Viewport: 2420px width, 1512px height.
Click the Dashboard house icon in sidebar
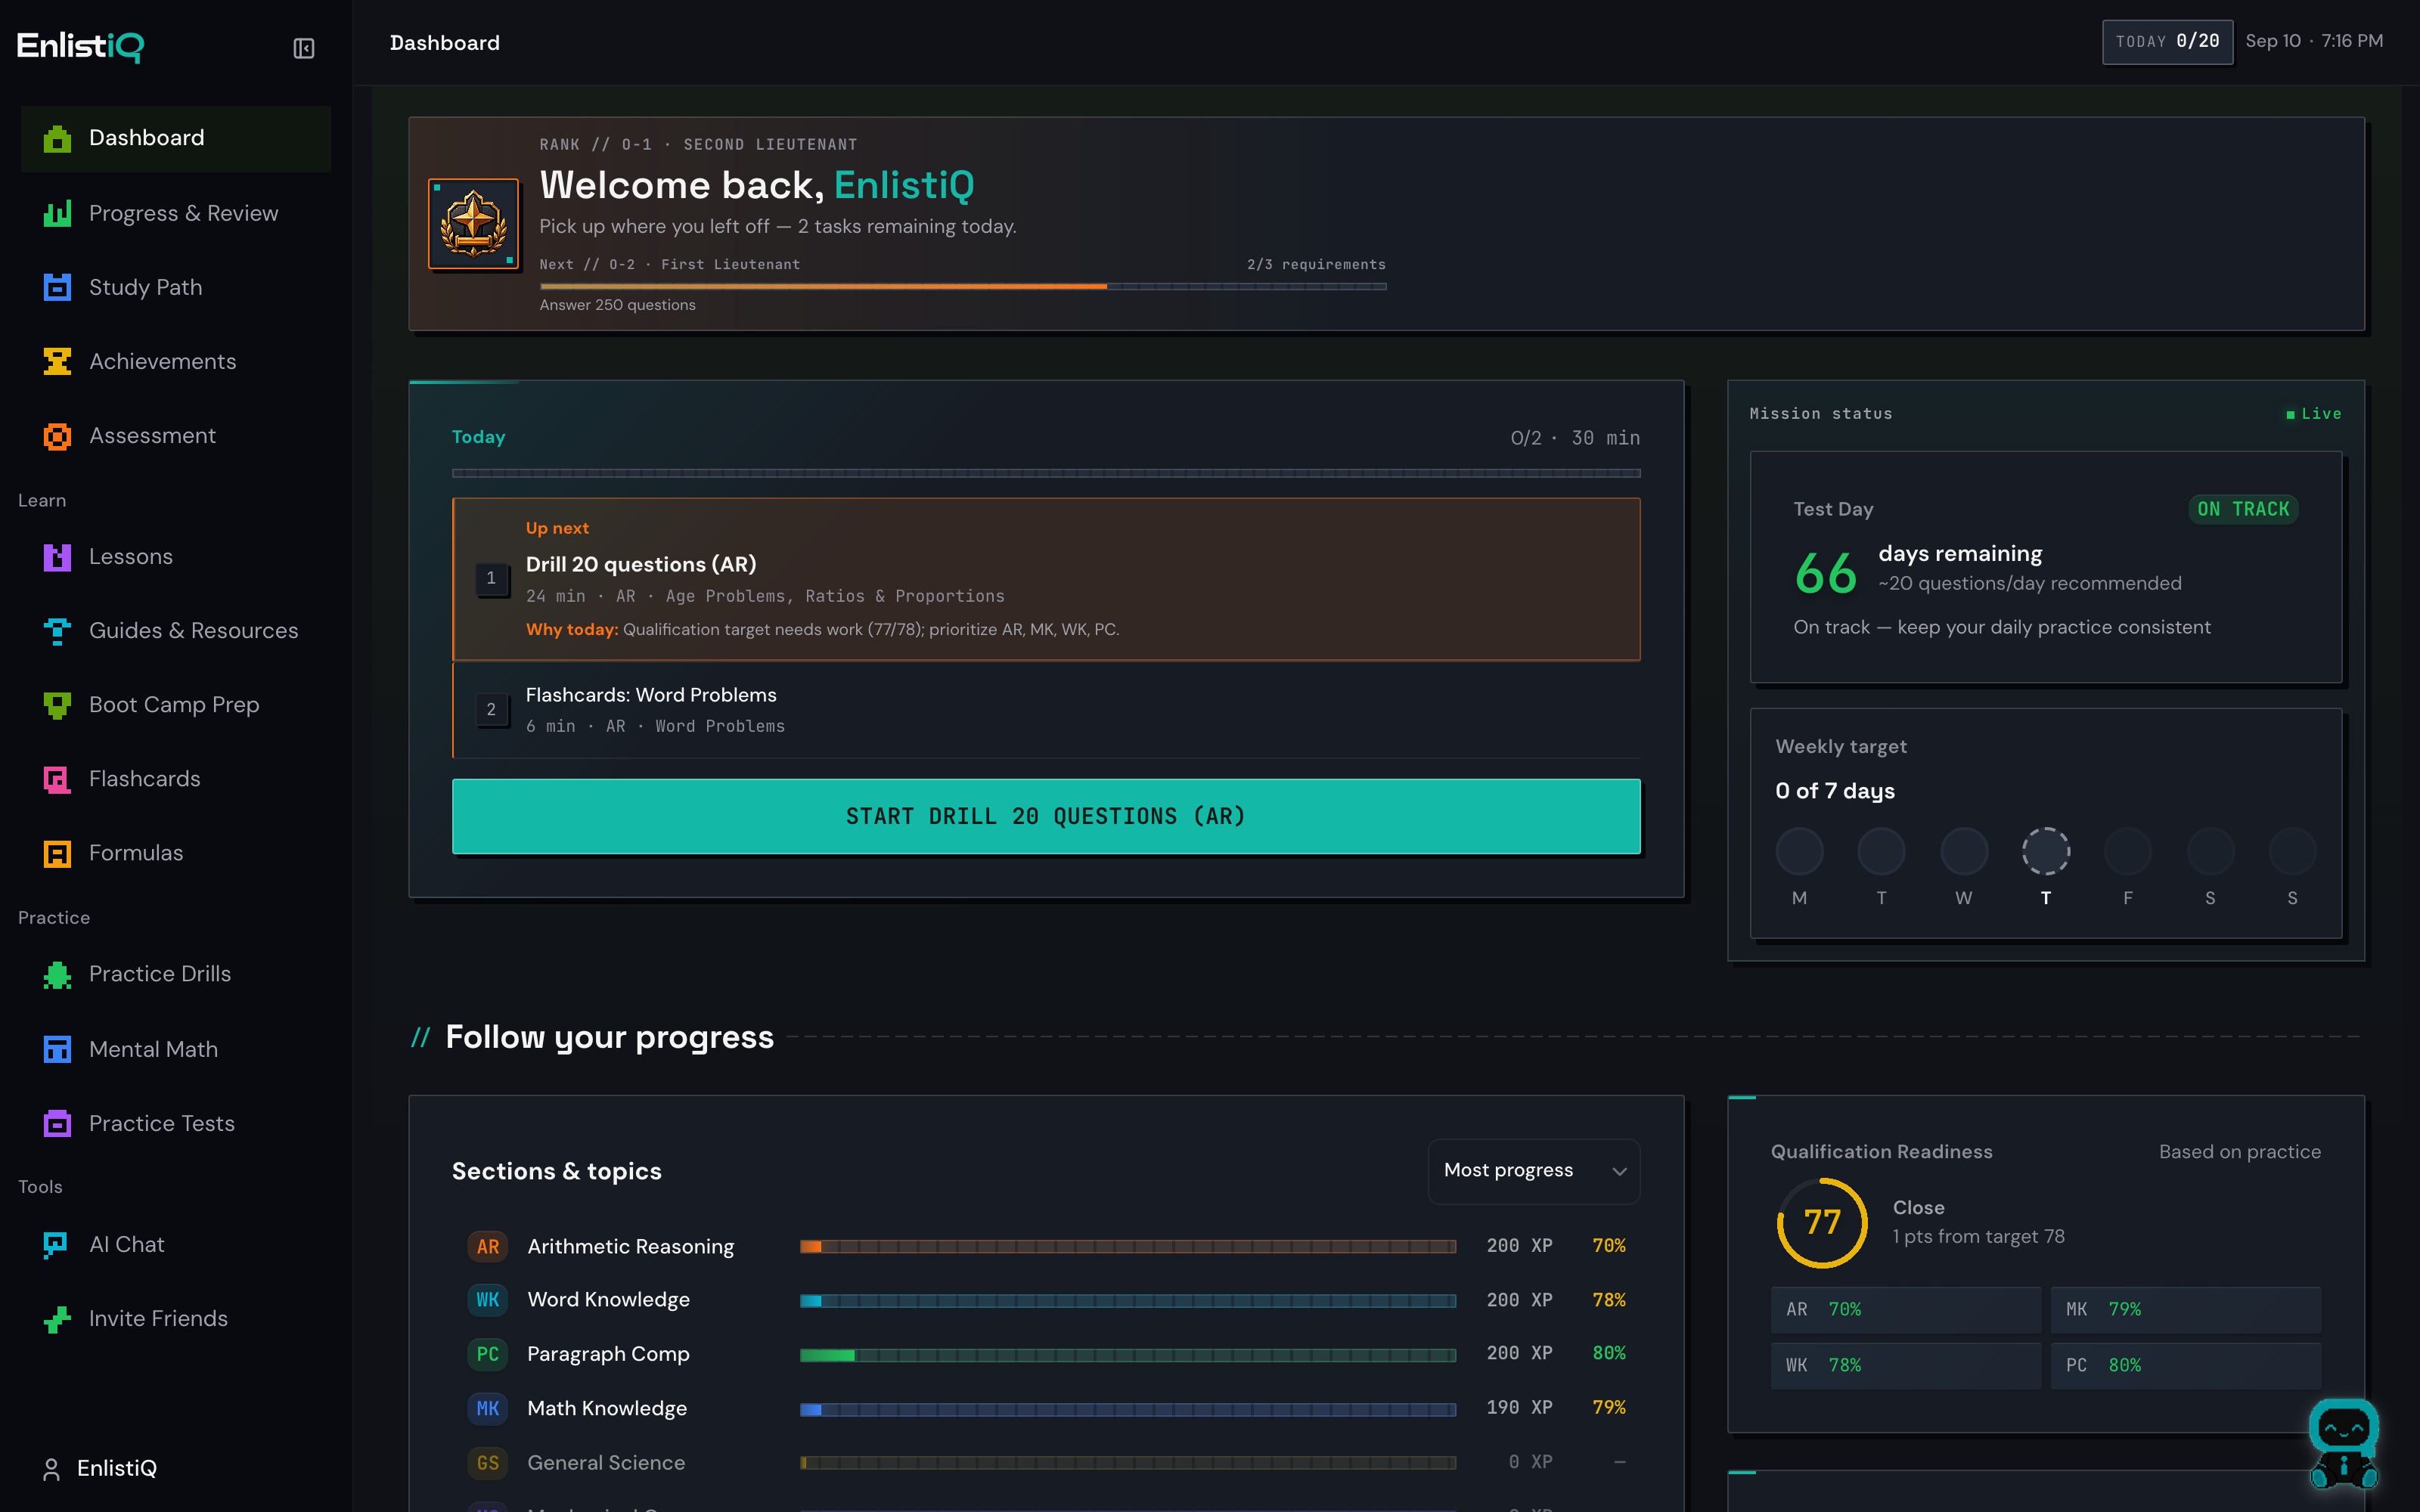tap(57, 138)
